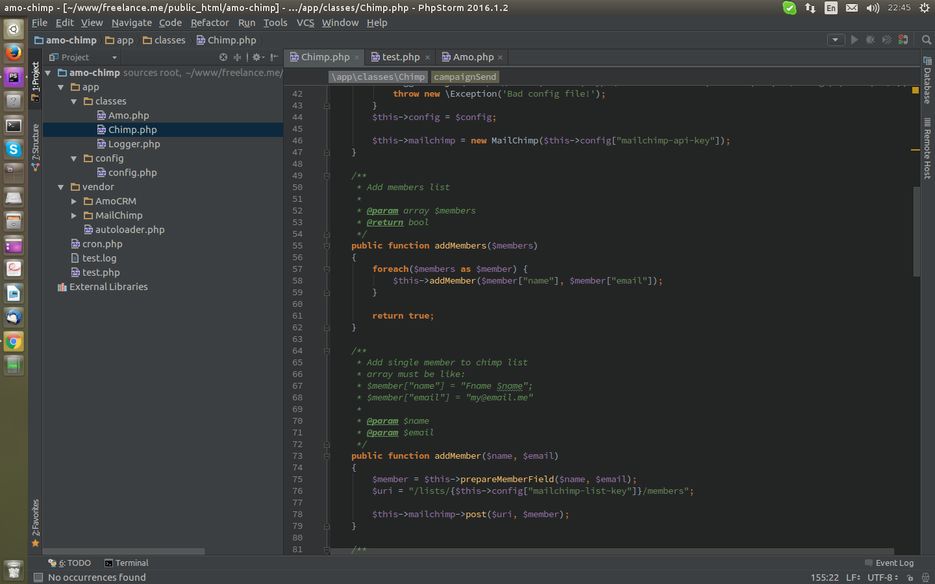Expand the MailChimp folder
This screenshot has width=935, height=584.
click(x=74, y=216)
